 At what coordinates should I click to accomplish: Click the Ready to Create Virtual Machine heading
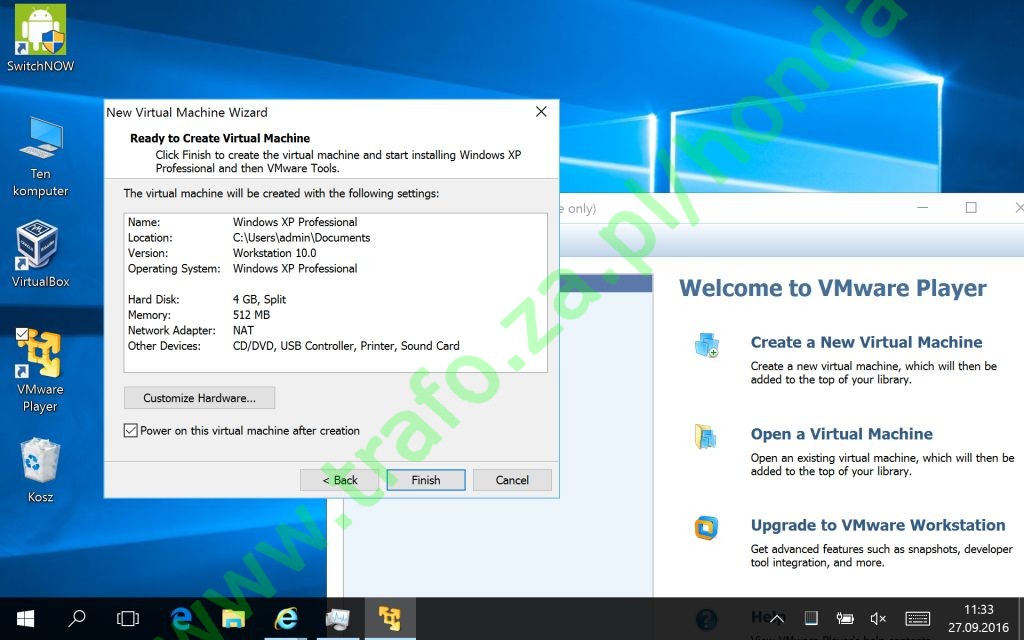[220, 138]
